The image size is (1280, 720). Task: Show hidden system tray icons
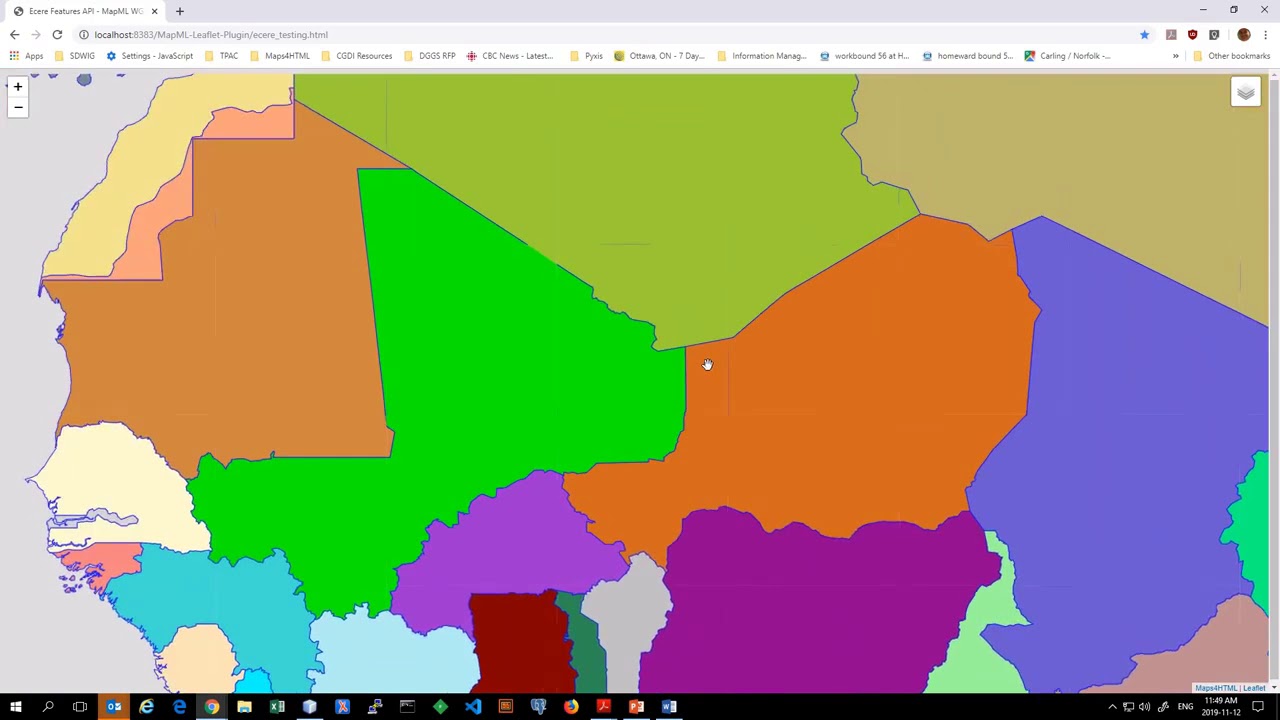[x=1112, y=707]
